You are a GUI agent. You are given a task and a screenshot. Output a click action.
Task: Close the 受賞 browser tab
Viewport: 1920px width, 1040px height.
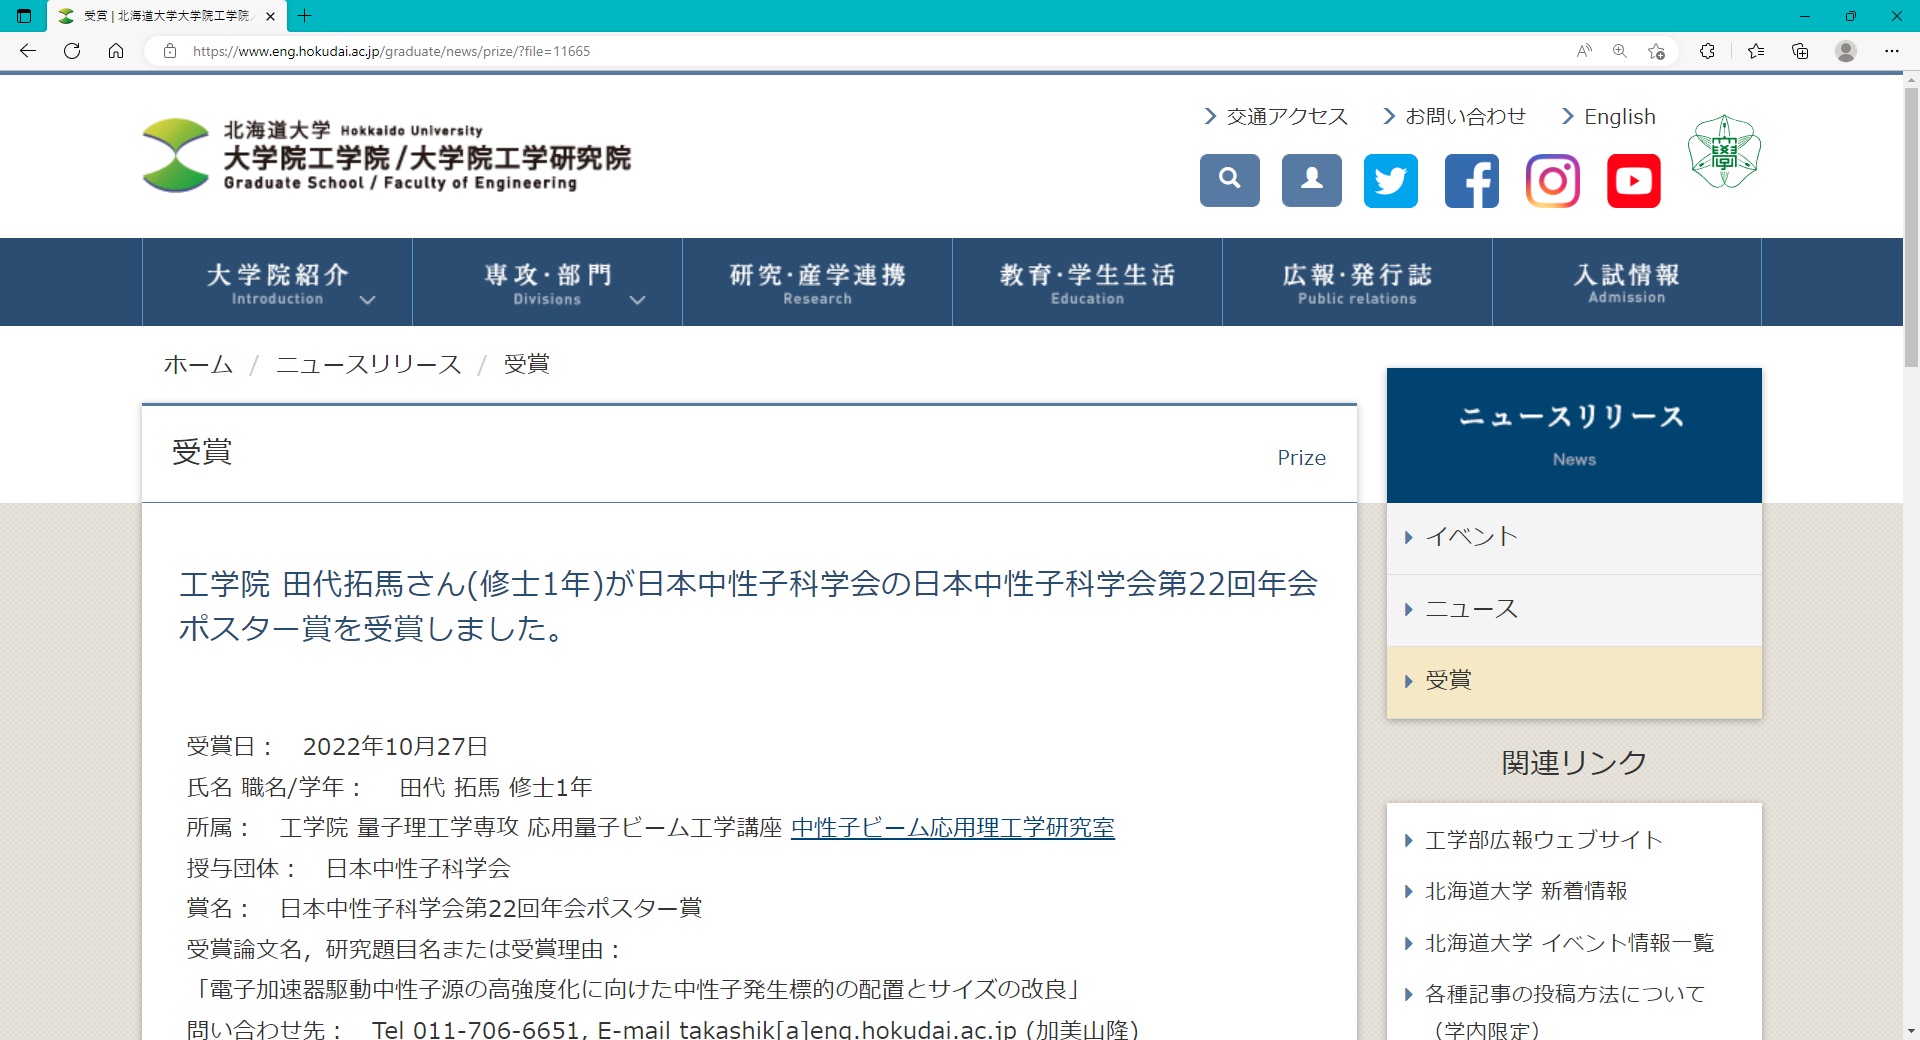click(x=270, y=16)
